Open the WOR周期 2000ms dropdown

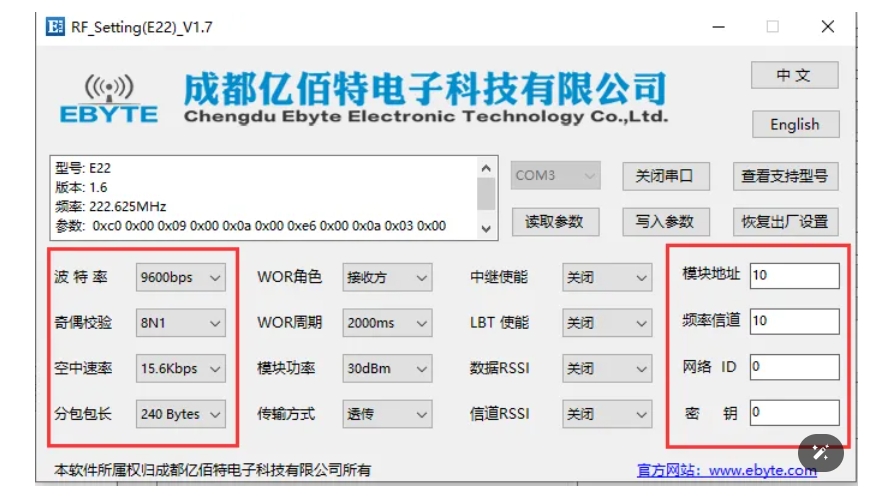(x=387, y=323)
